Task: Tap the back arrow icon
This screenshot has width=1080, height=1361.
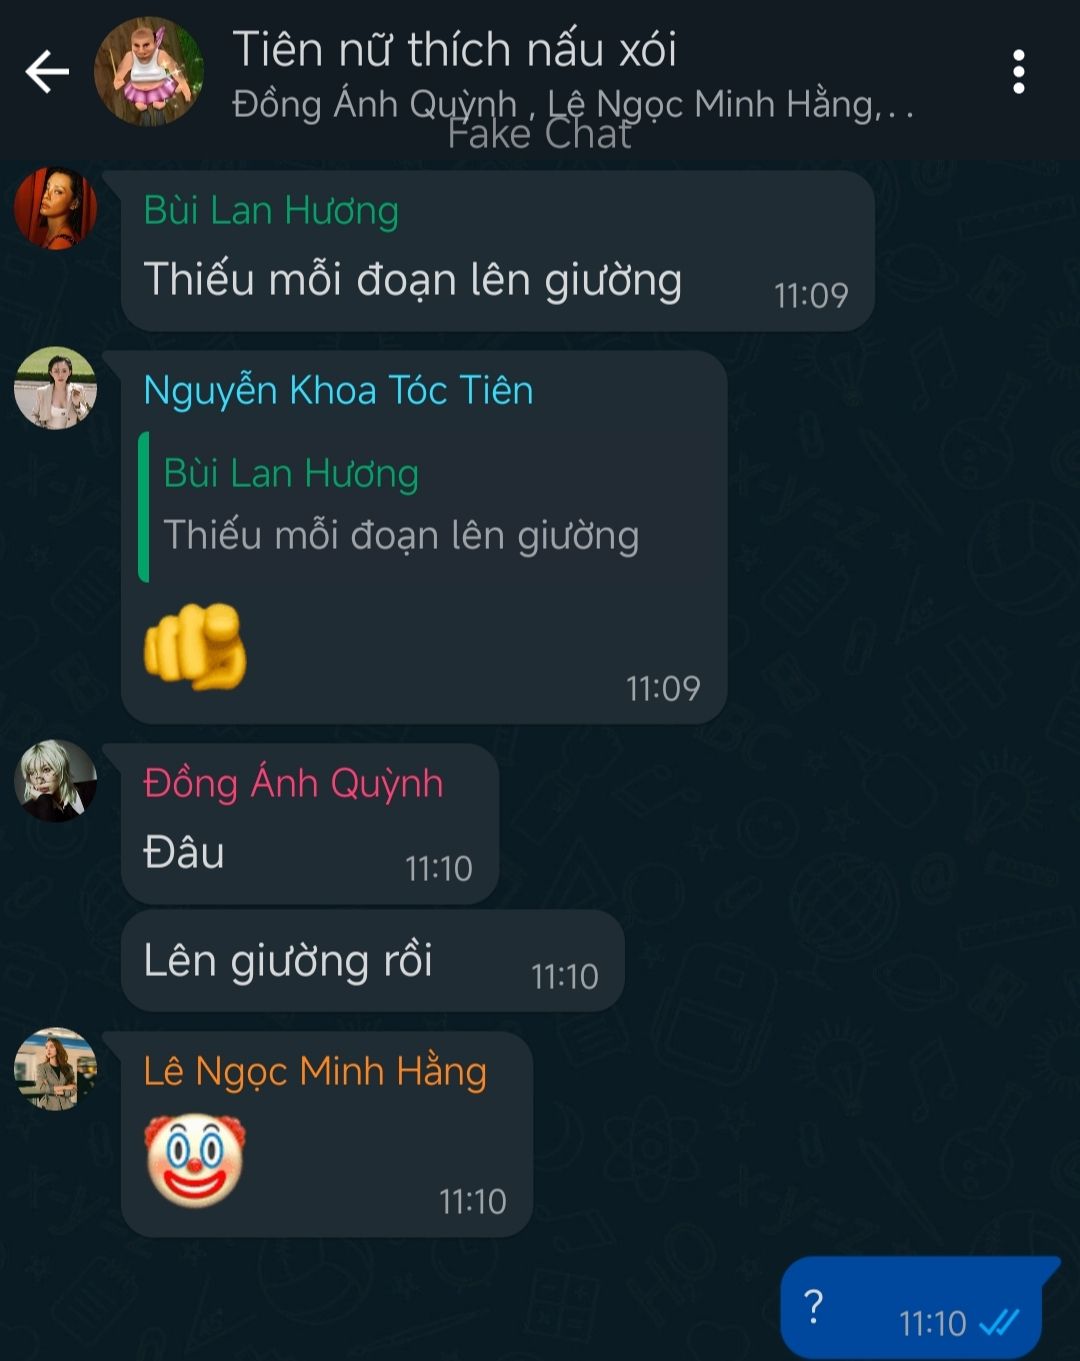Action: coord(47,72)
